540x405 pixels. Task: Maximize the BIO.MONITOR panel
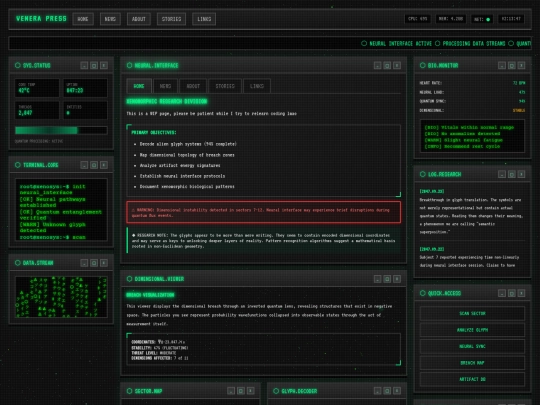512,65
